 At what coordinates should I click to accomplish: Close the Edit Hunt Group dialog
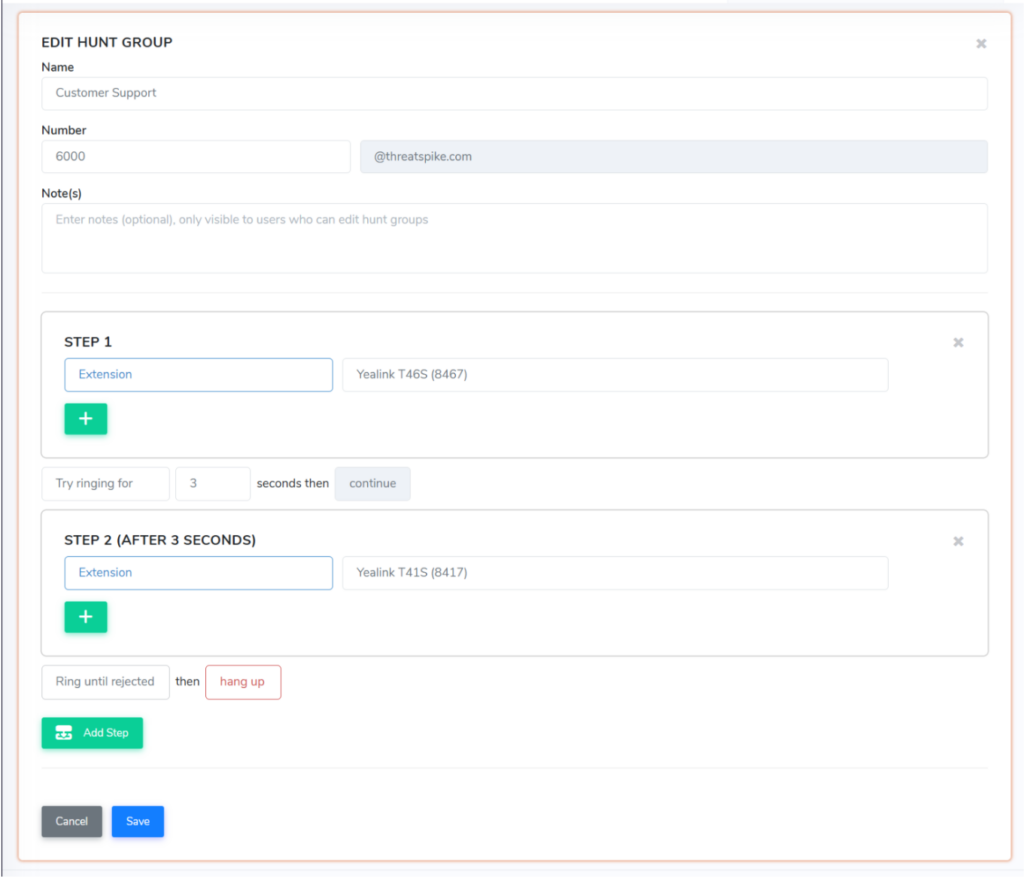[981, 44]
